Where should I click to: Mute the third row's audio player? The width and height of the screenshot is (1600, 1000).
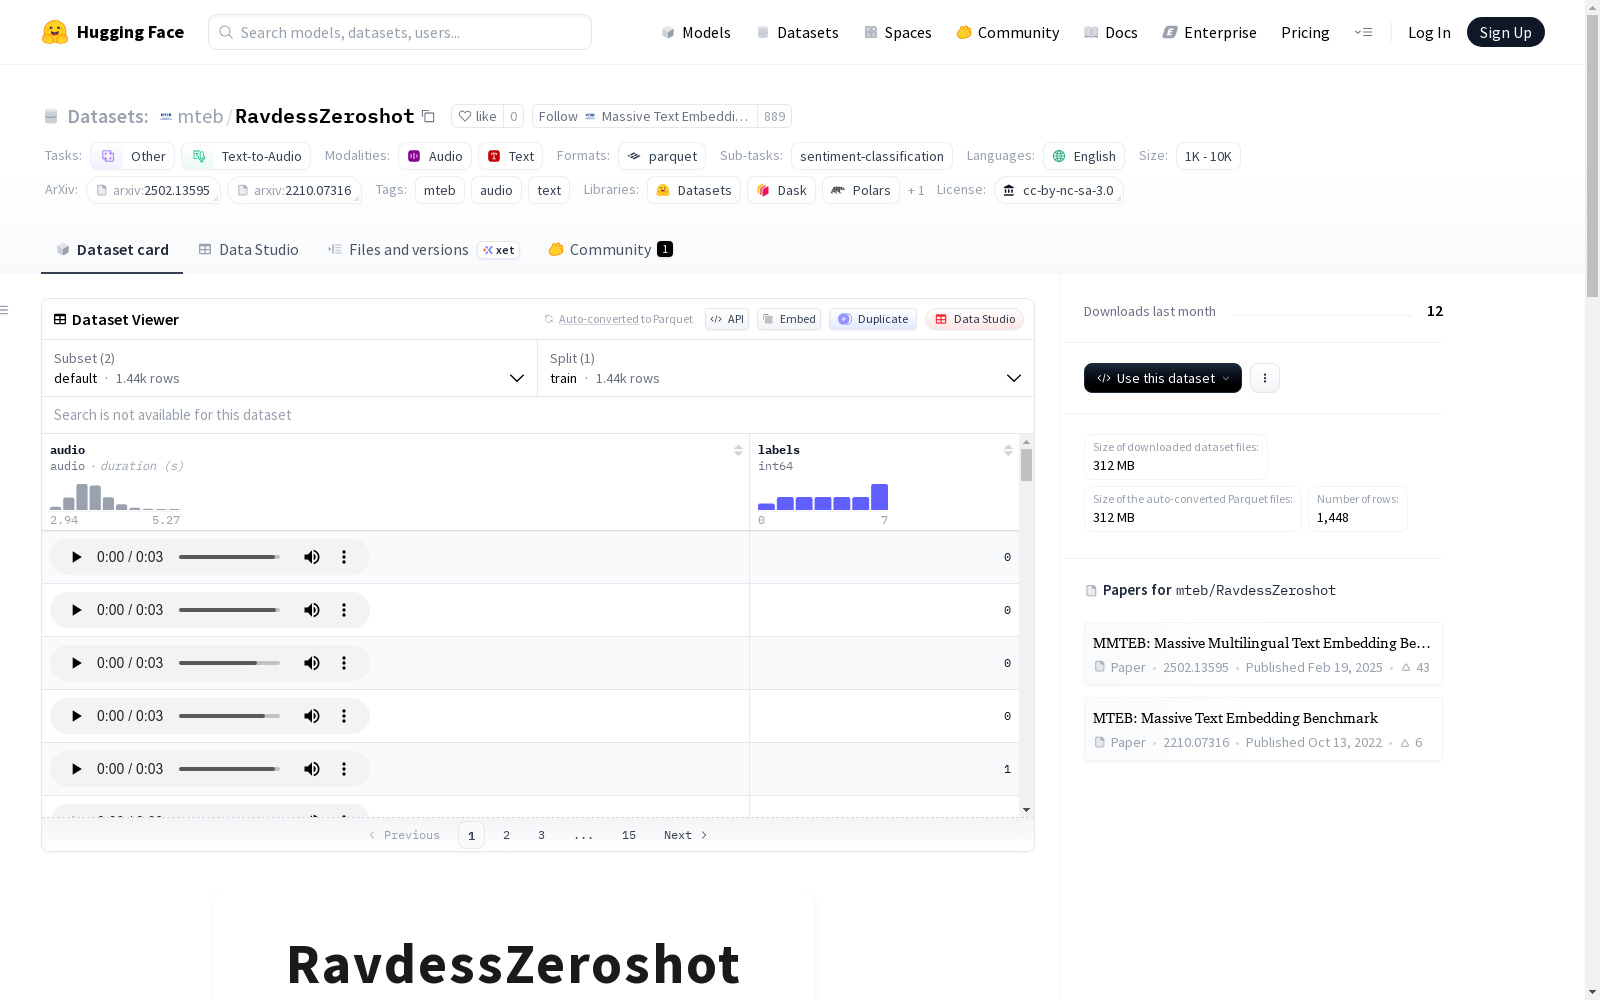coord(312,663)
